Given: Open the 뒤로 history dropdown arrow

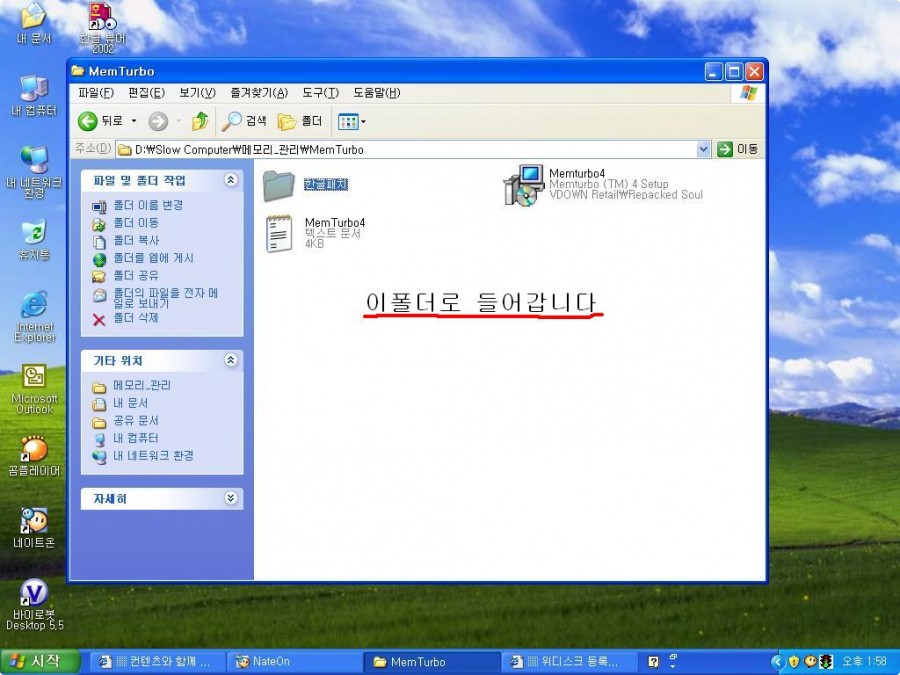Looking at the screenshot, I should [x=134, y=121].
